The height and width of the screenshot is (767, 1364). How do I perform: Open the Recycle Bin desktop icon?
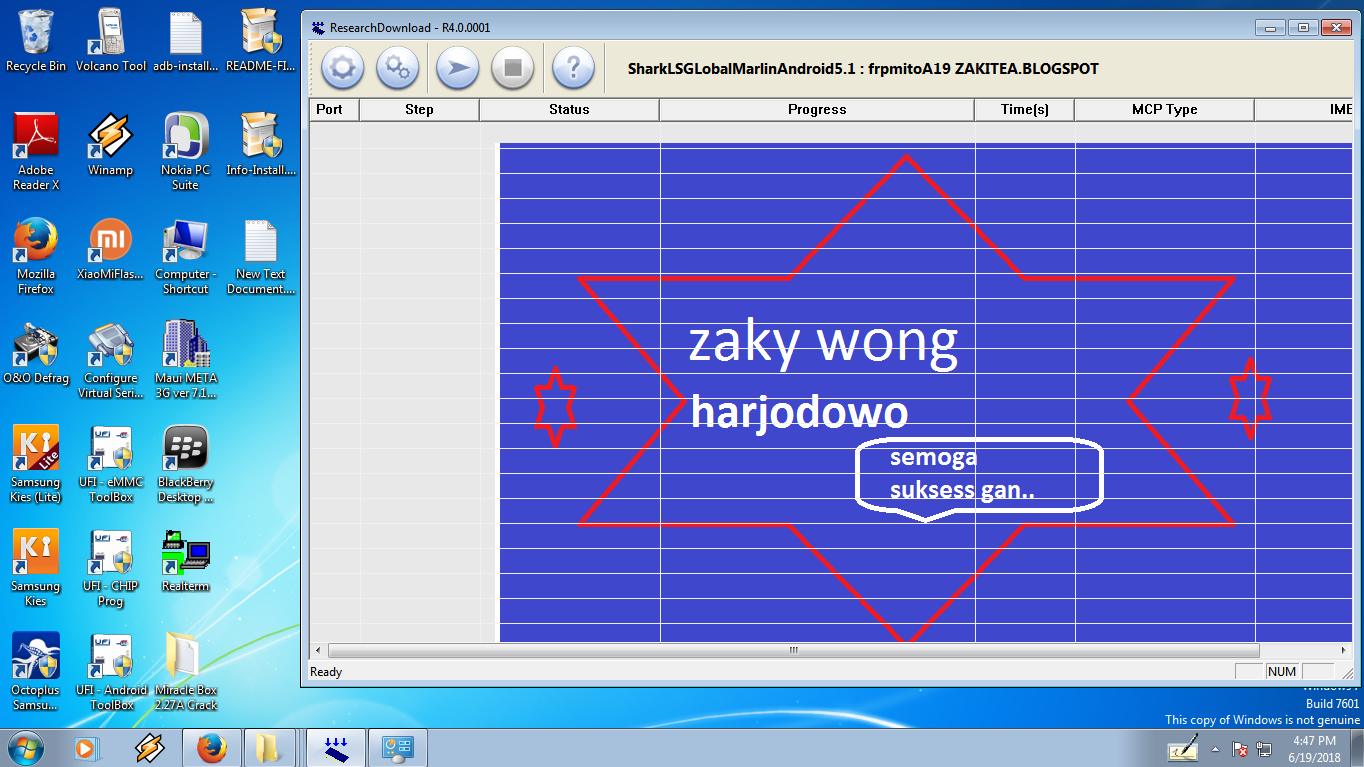pyautogui.click(x=36, y=40)
